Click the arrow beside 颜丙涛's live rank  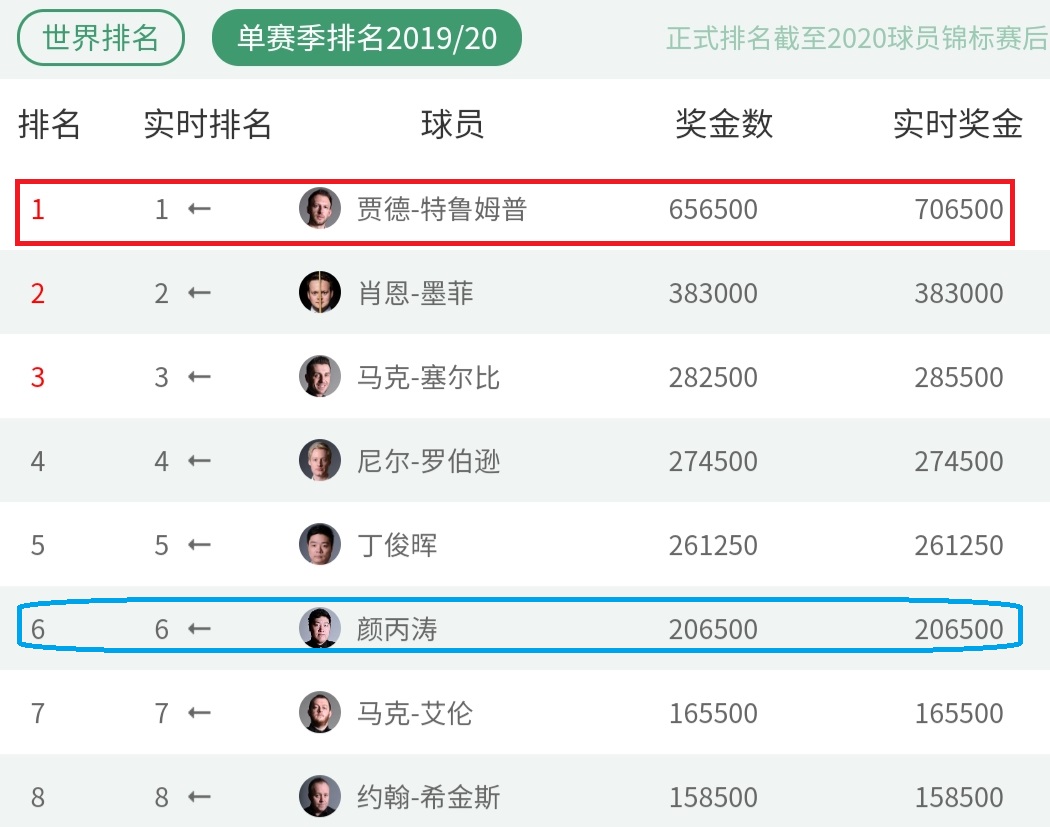point(199,630)
